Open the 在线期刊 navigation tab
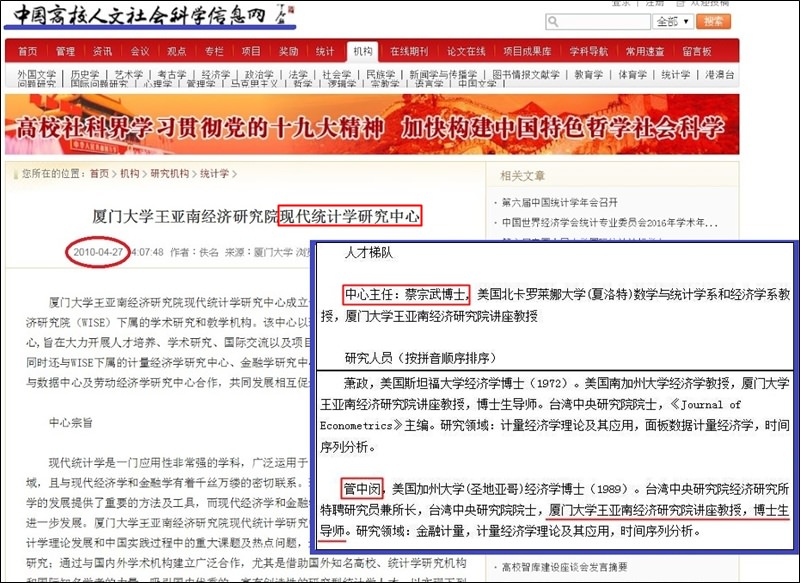 point(409,51)
